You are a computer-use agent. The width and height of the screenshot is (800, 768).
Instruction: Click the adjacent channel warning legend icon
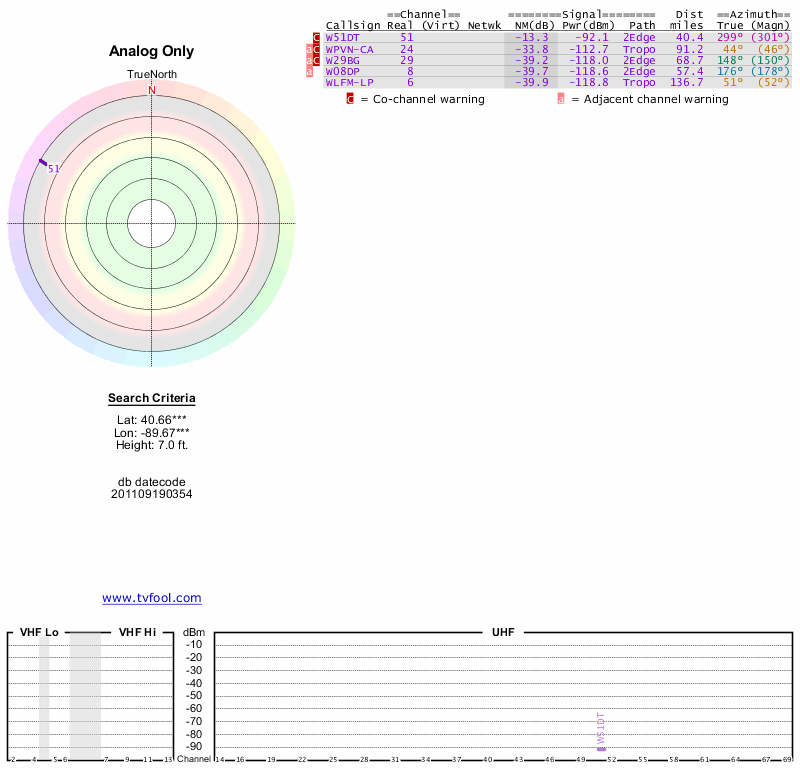click(561, 99)
